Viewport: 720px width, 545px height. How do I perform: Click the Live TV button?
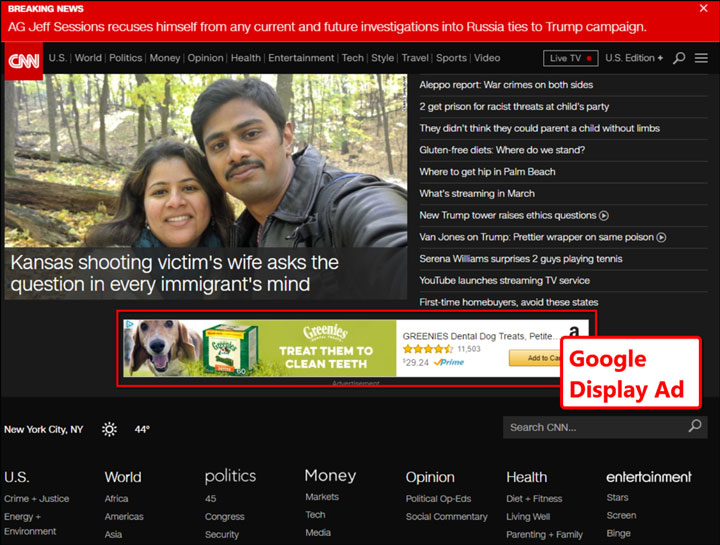571,58
